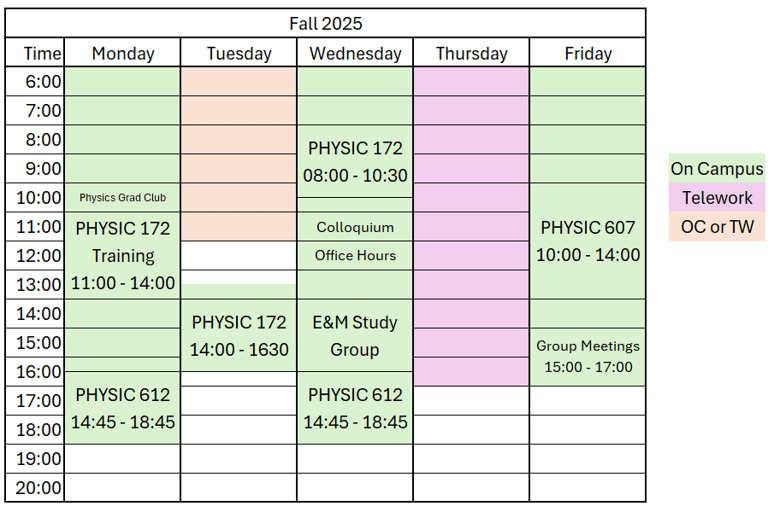Click the Physics Grad Club cell
768x512 pixels.
click(123, 198)
